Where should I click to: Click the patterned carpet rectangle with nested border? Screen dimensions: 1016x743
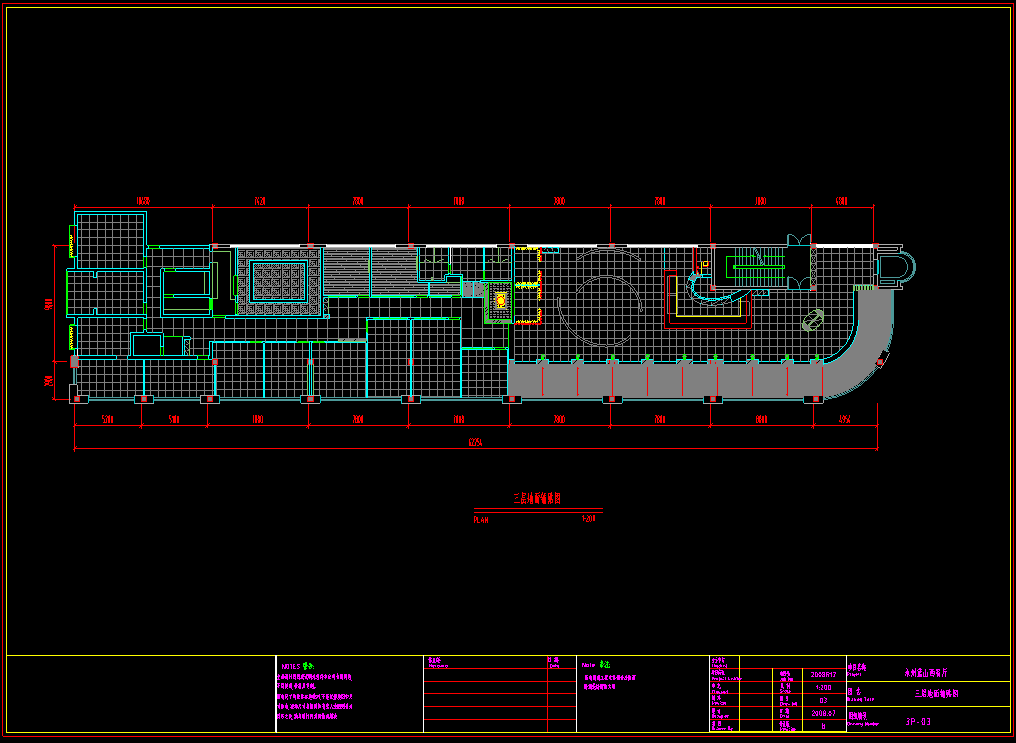278,275
